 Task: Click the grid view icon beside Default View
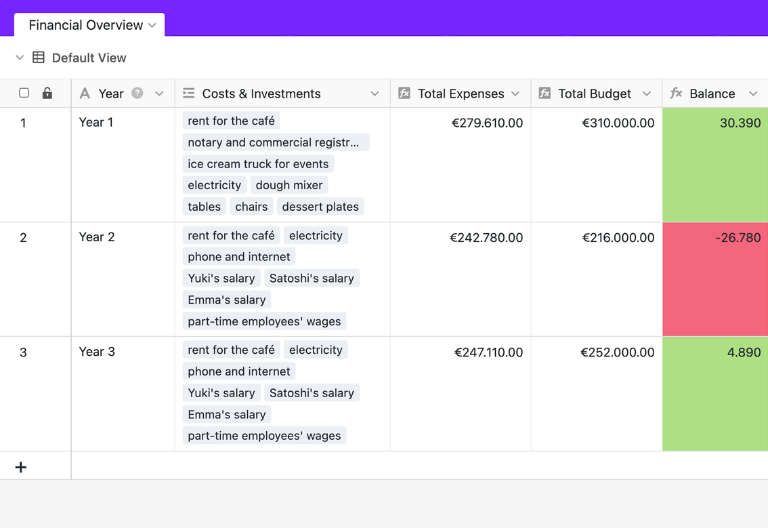click(38, 57)
